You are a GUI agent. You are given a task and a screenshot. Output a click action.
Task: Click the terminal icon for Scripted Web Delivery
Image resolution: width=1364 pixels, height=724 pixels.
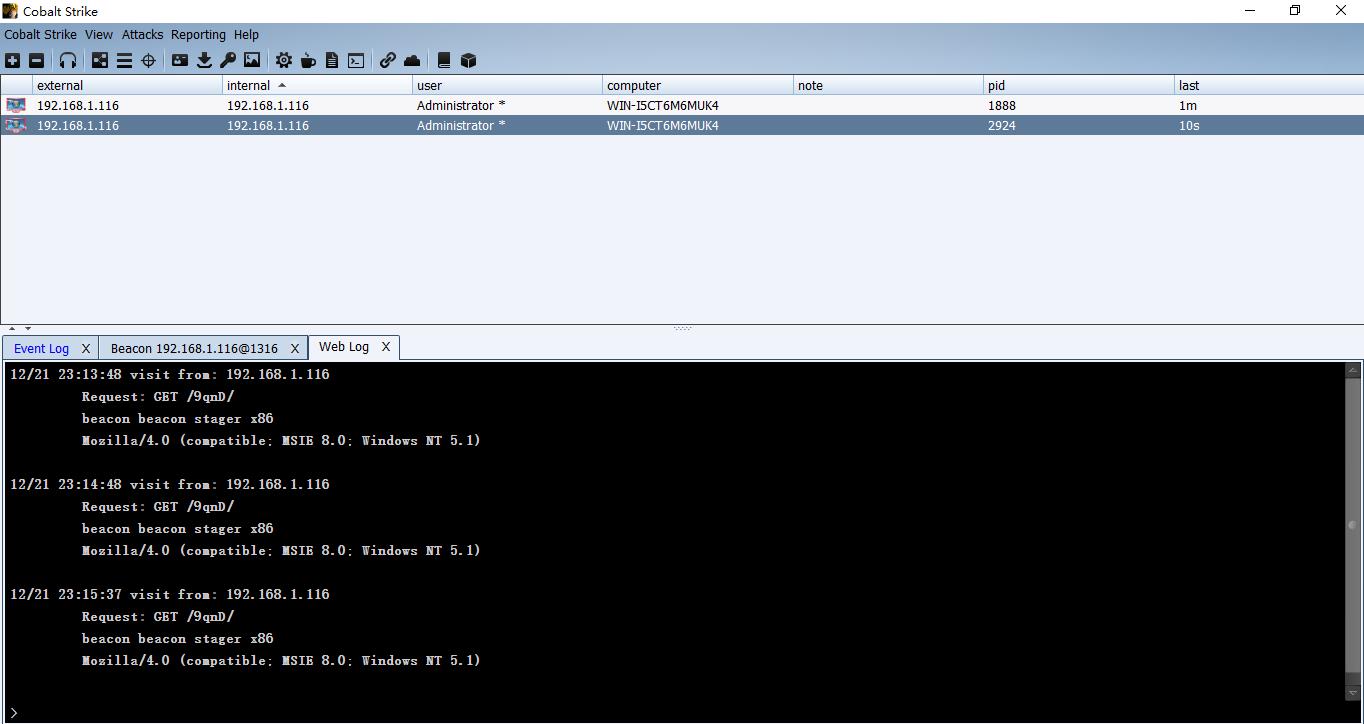pos(356,61)
